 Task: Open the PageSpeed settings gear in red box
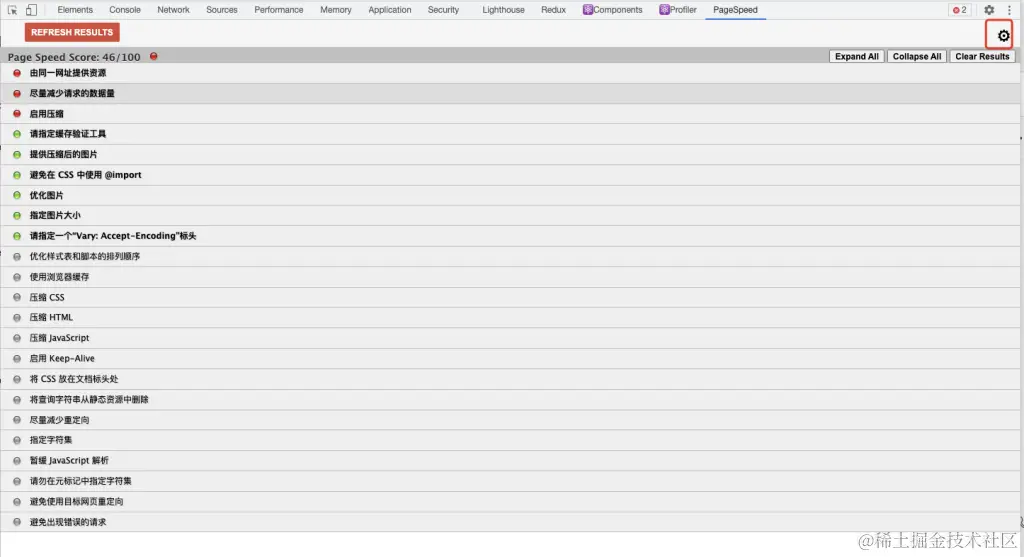(1003, 35)
